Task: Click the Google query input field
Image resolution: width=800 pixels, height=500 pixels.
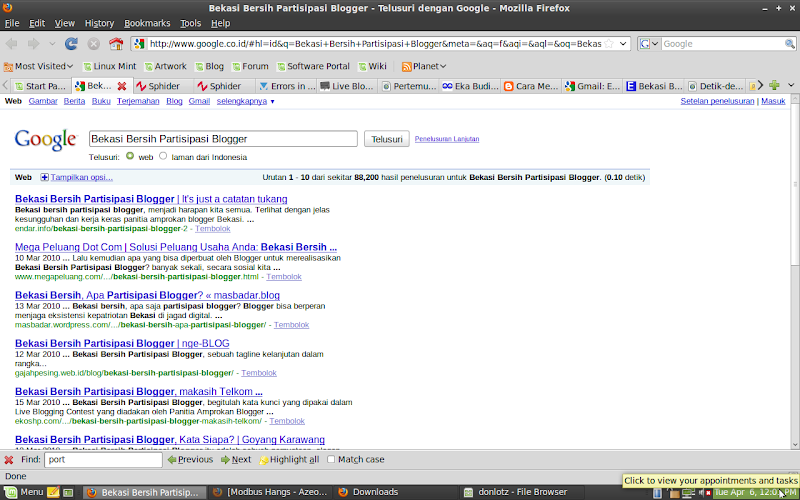Action: (223, 139)
